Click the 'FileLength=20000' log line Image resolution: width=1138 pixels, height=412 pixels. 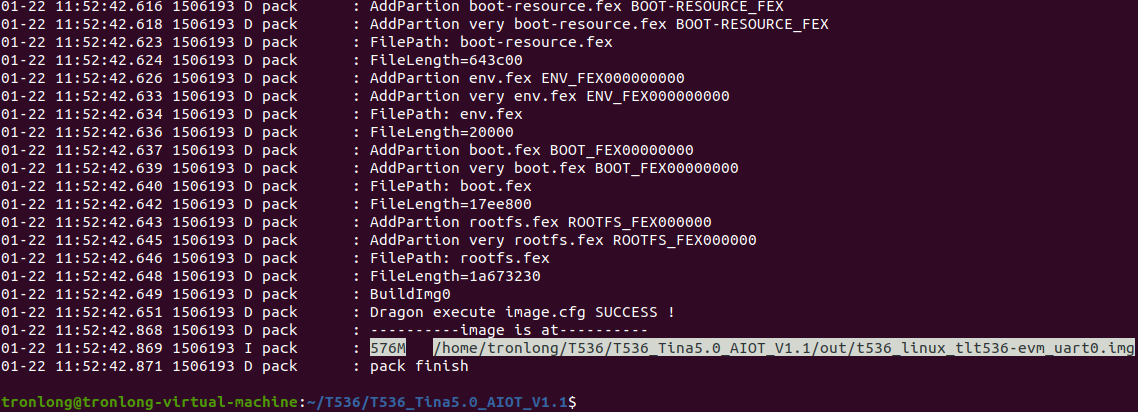click(441, 133)
